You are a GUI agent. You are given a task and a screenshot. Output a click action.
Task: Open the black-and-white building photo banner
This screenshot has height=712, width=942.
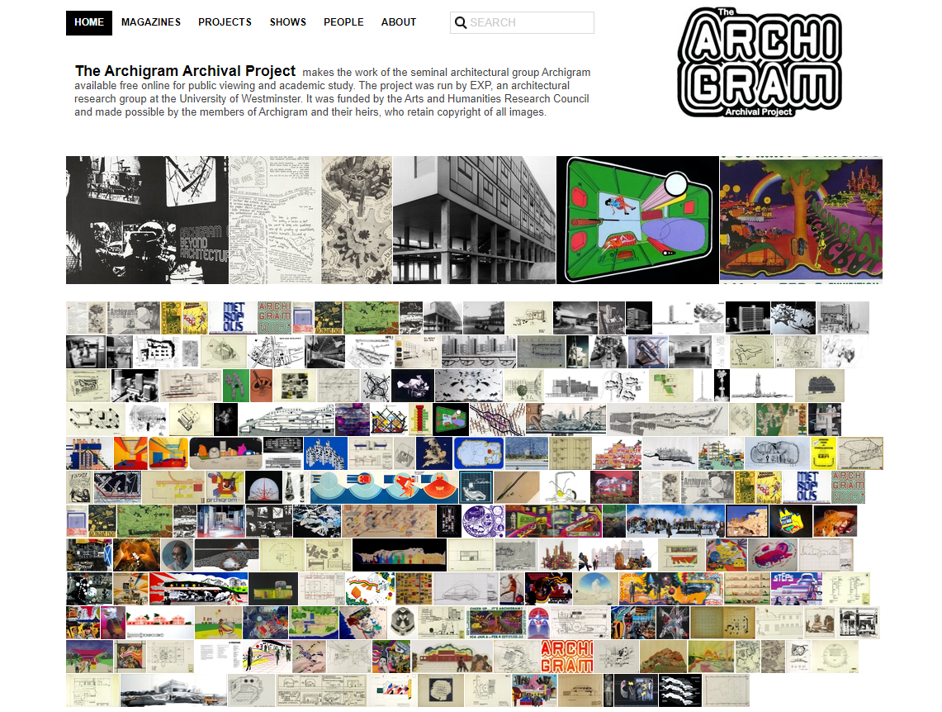pos(475,220)
